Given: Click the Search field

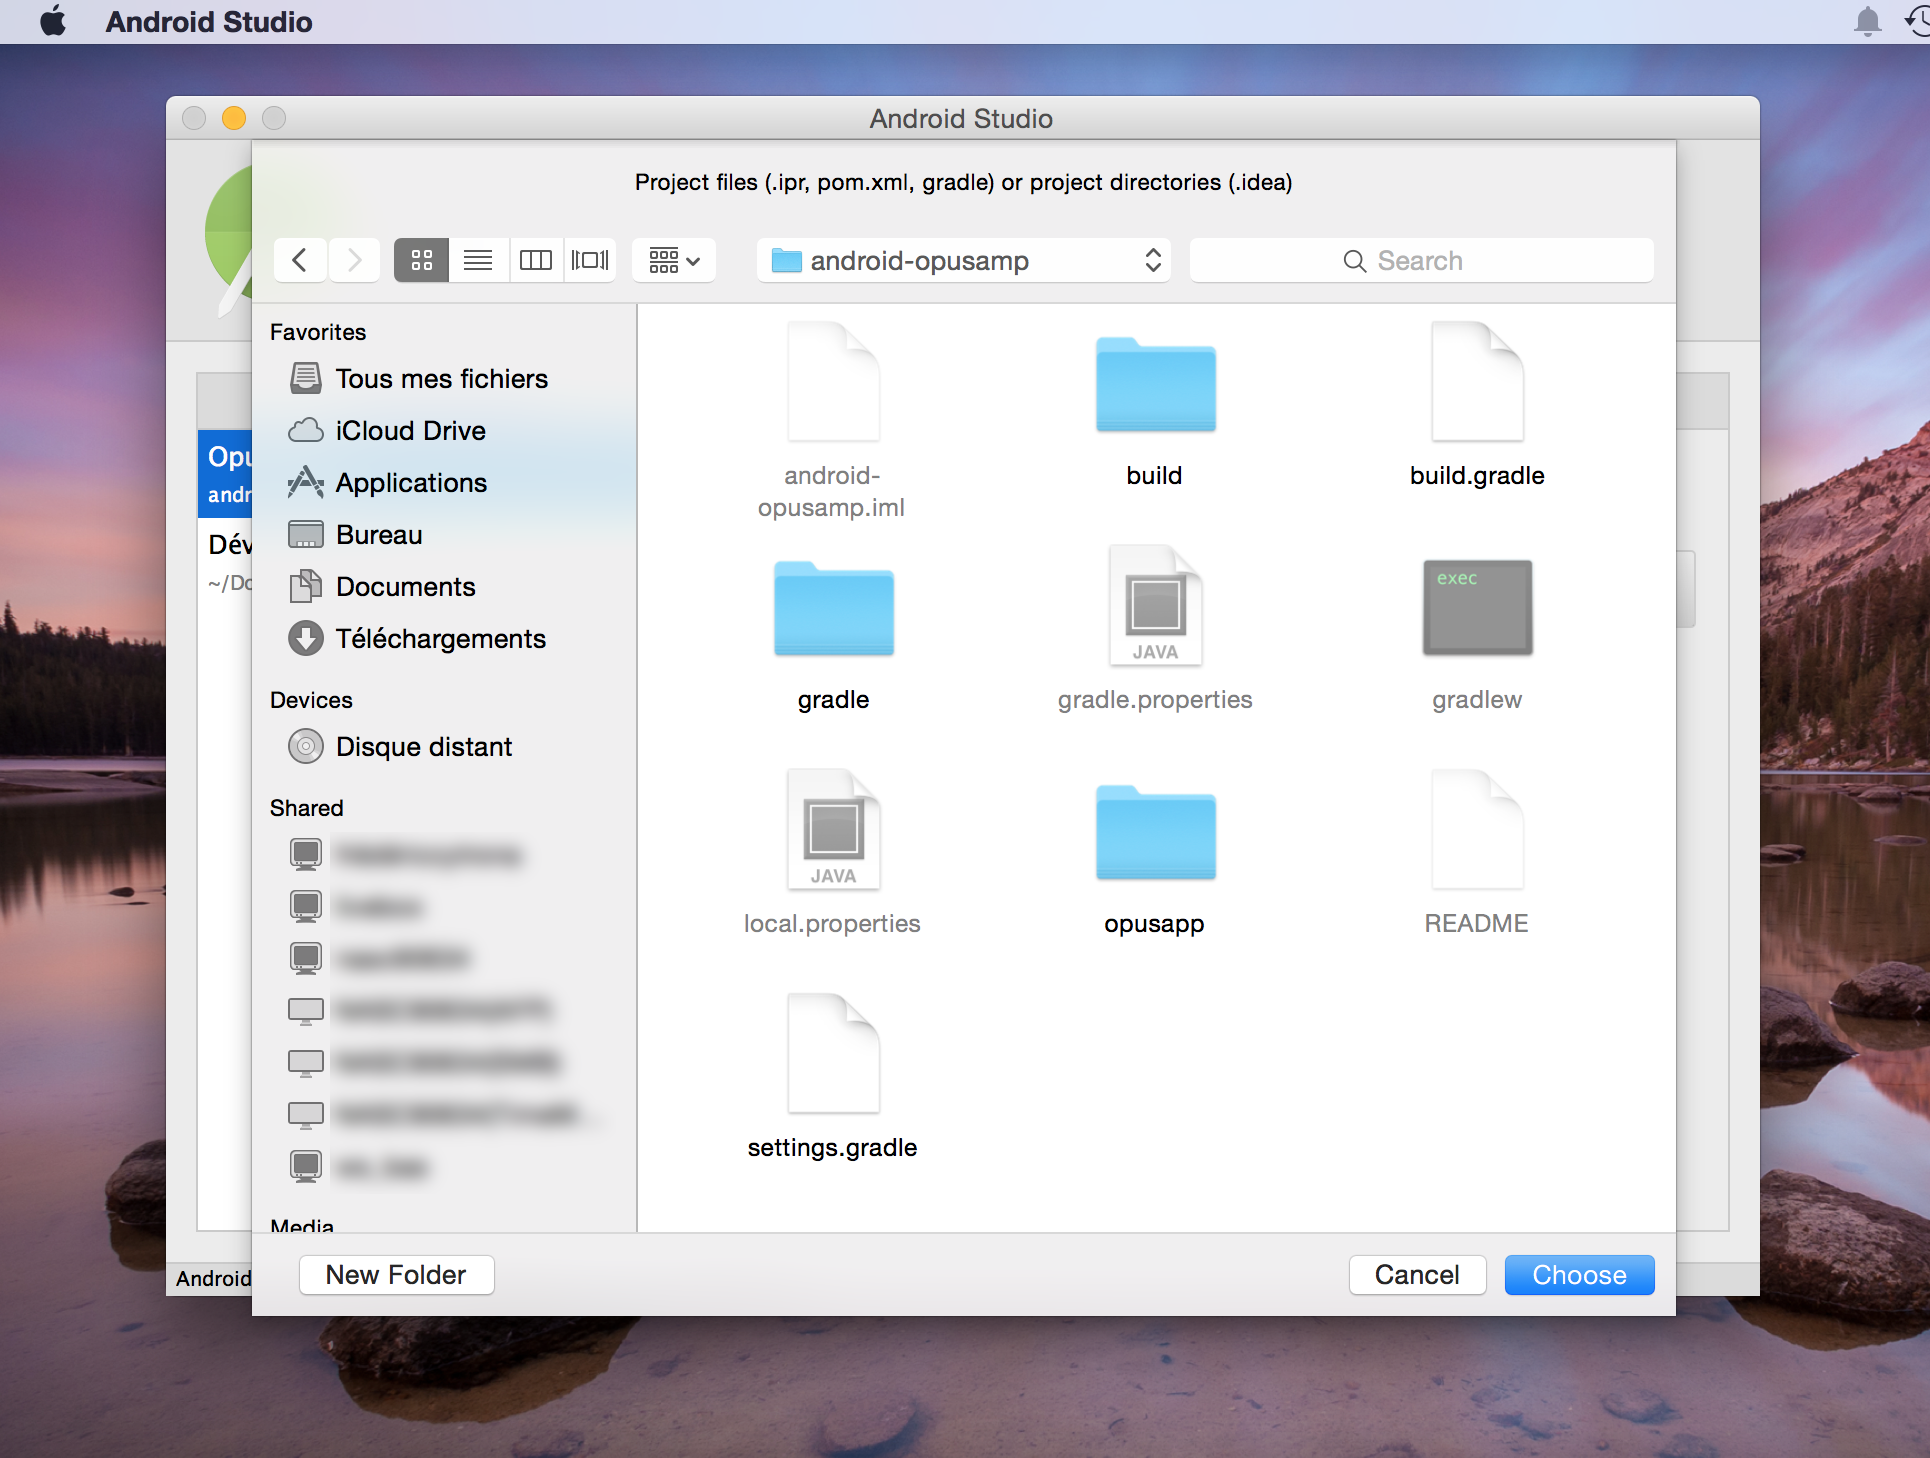Looking at the screenshot, I should [x=1420, y=261].
